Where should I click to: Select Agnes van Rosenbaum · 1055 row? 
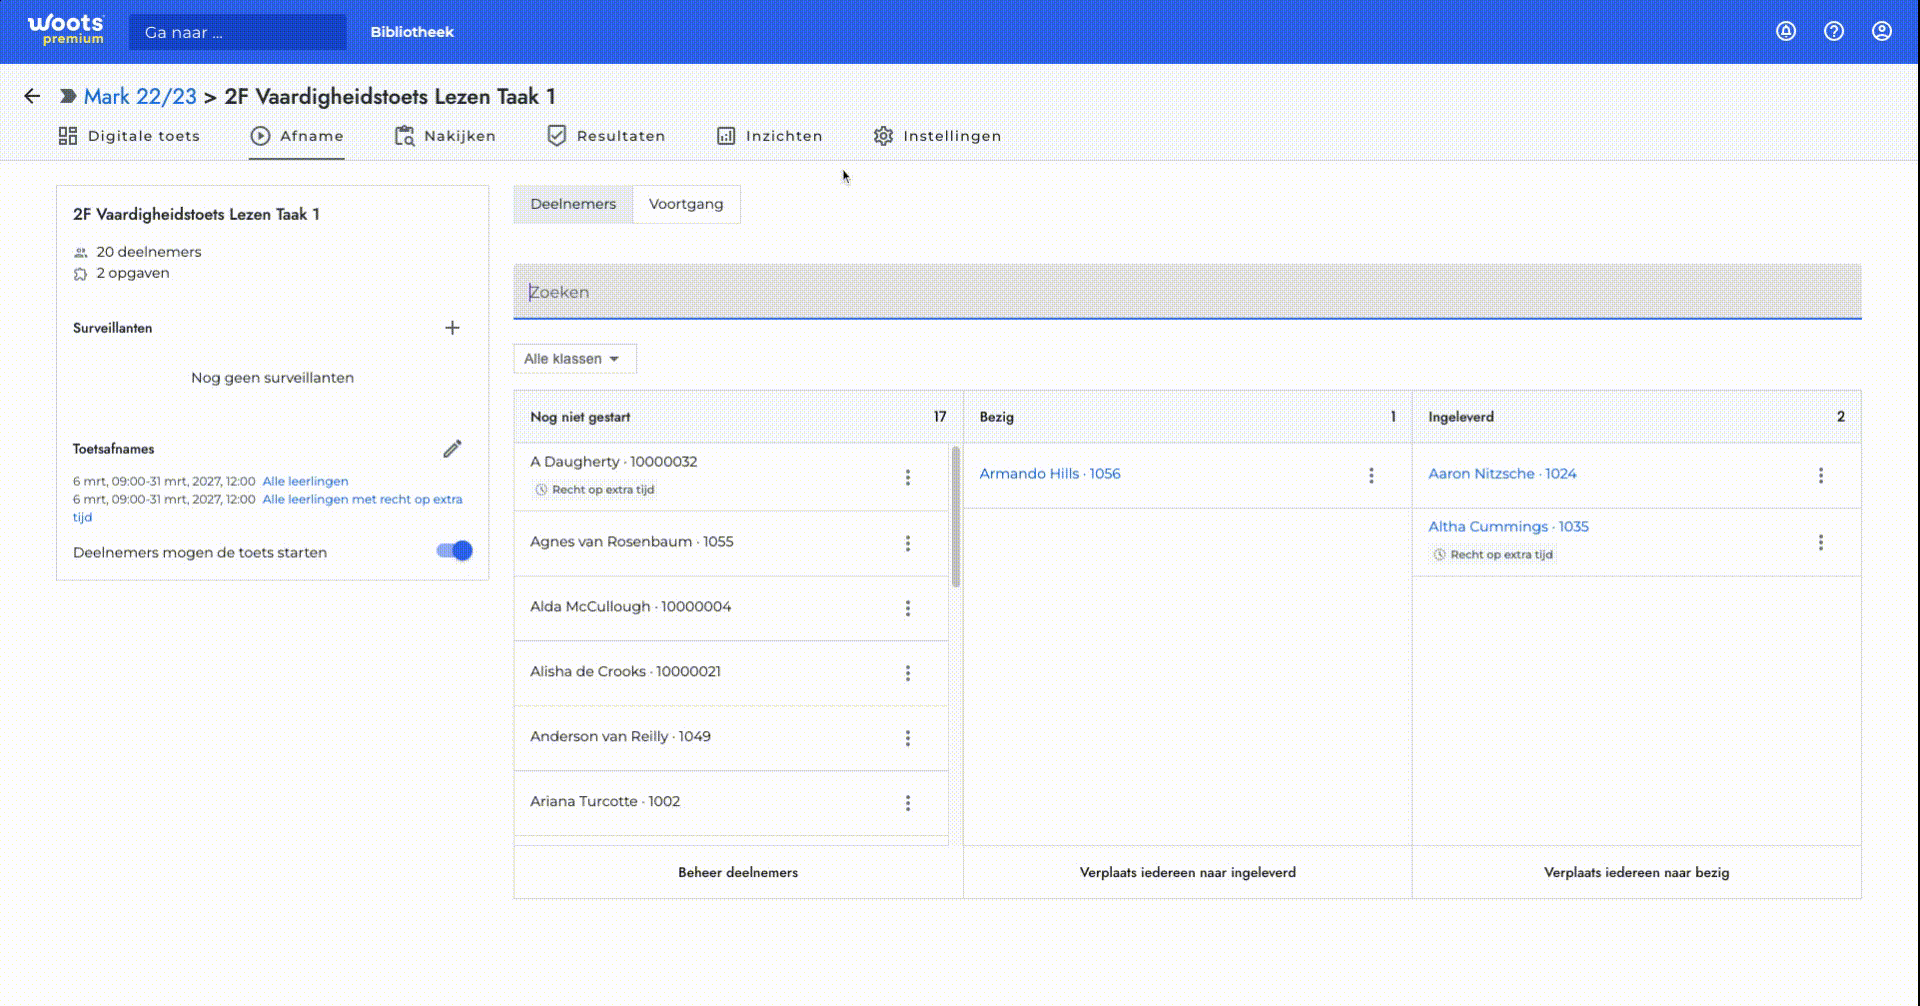pyautogui.click(x=731, y=543)
